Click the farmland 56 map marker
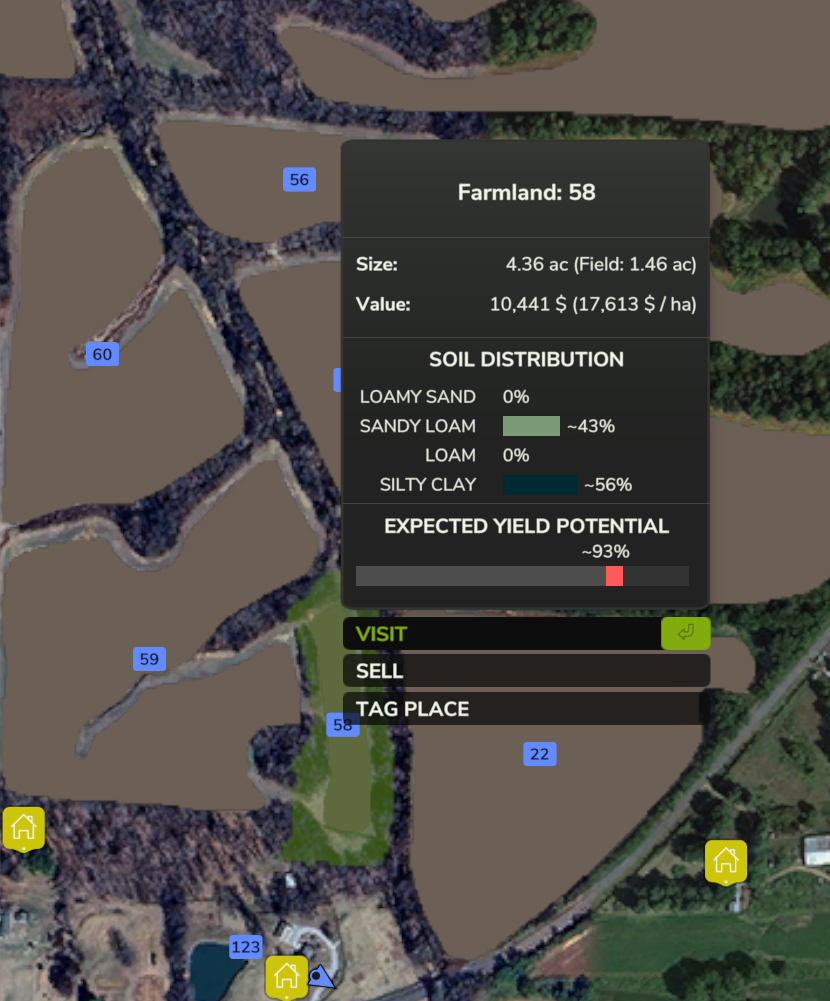 coord(298,179)
